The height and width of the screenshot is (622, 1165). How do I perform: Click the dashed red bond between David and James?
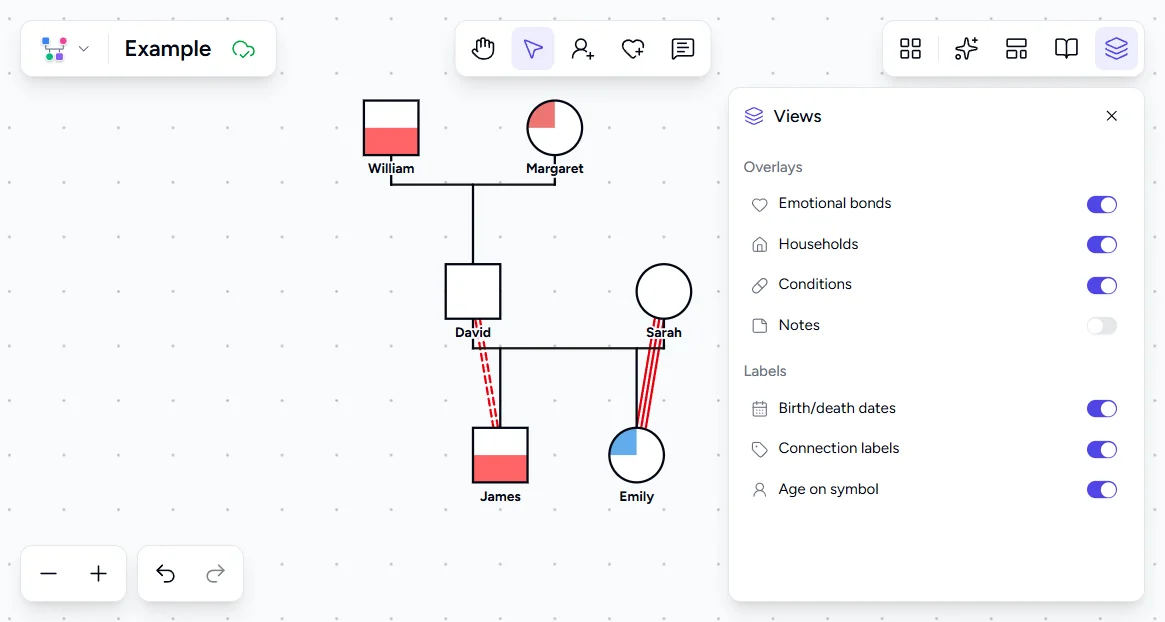[486, 373]
